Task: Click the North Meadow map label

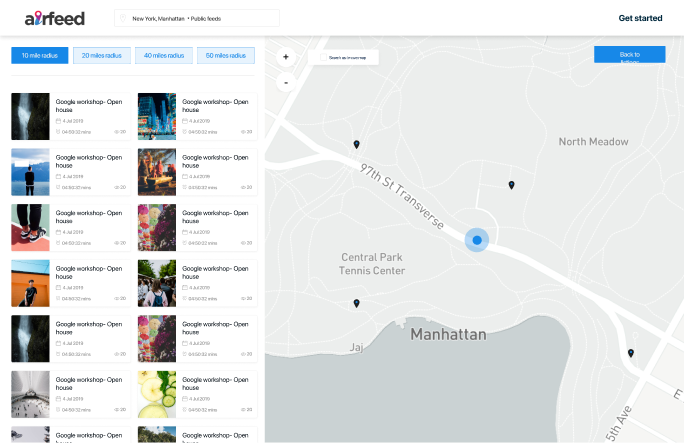Action: [593, 142]
